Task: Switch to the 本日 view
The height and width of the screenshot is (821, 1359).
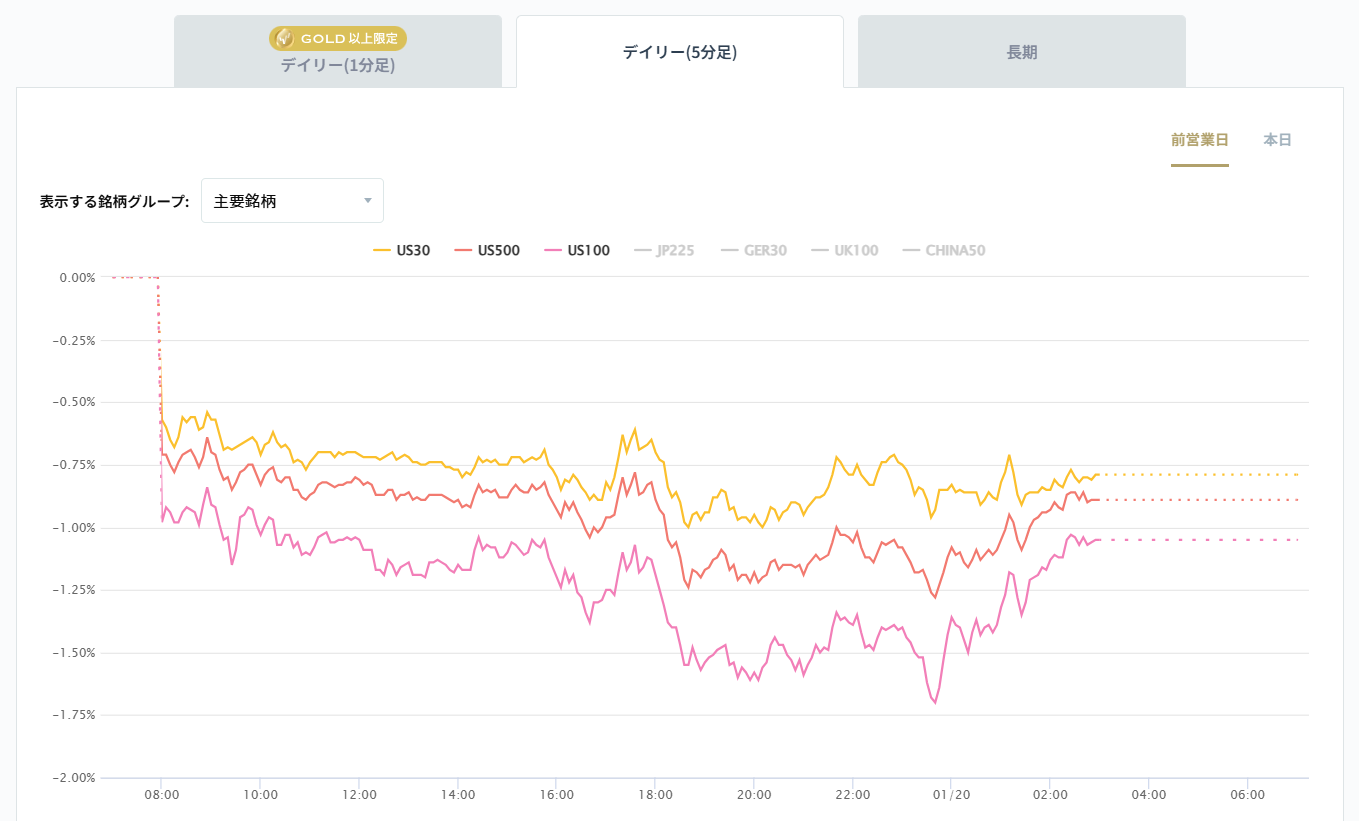Action: point(1276,140)
